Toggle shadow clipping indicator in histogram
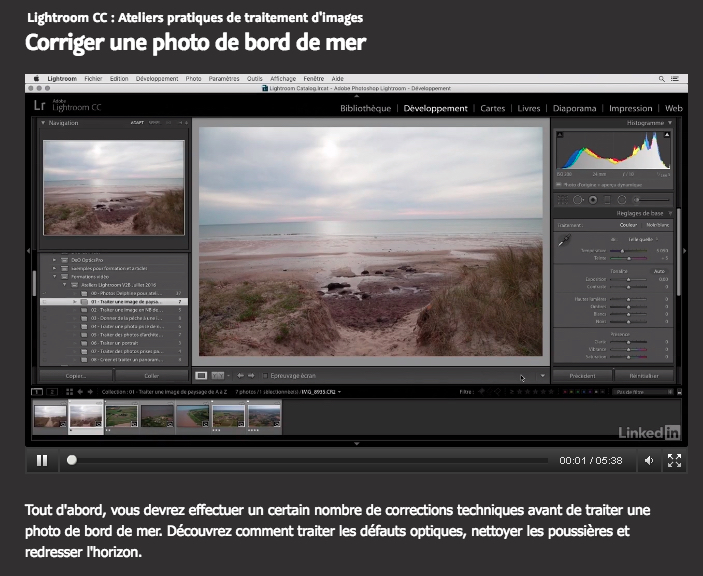Image resolution: width=703 pixels, height=576 pixels. pos(560,134)
